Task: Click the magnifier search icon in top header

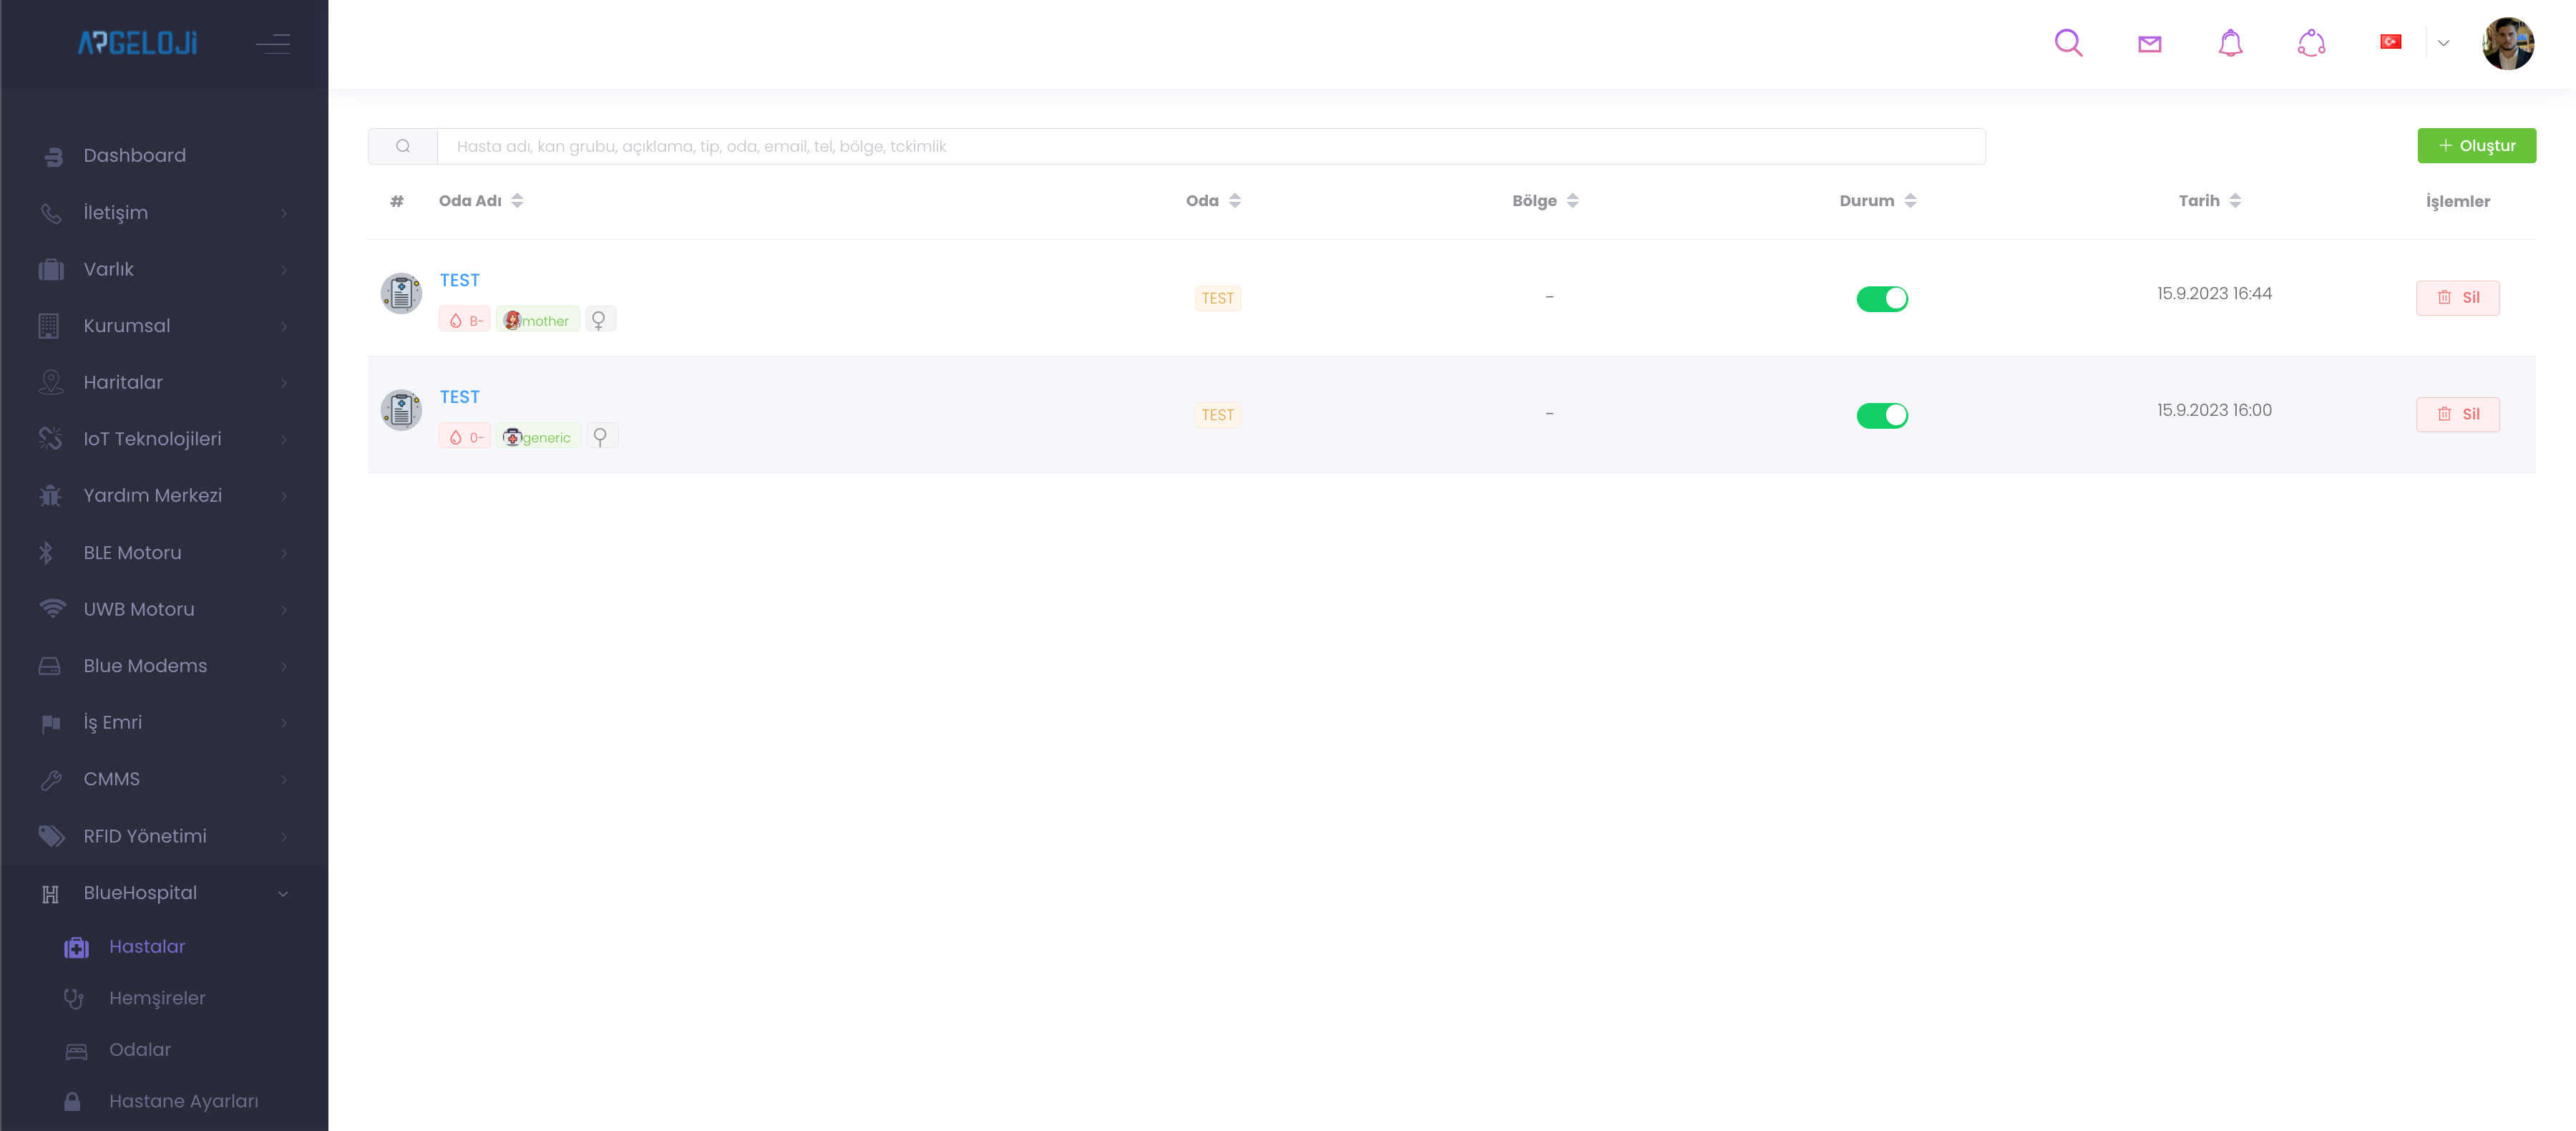Action: click(x=2068, y=43)
